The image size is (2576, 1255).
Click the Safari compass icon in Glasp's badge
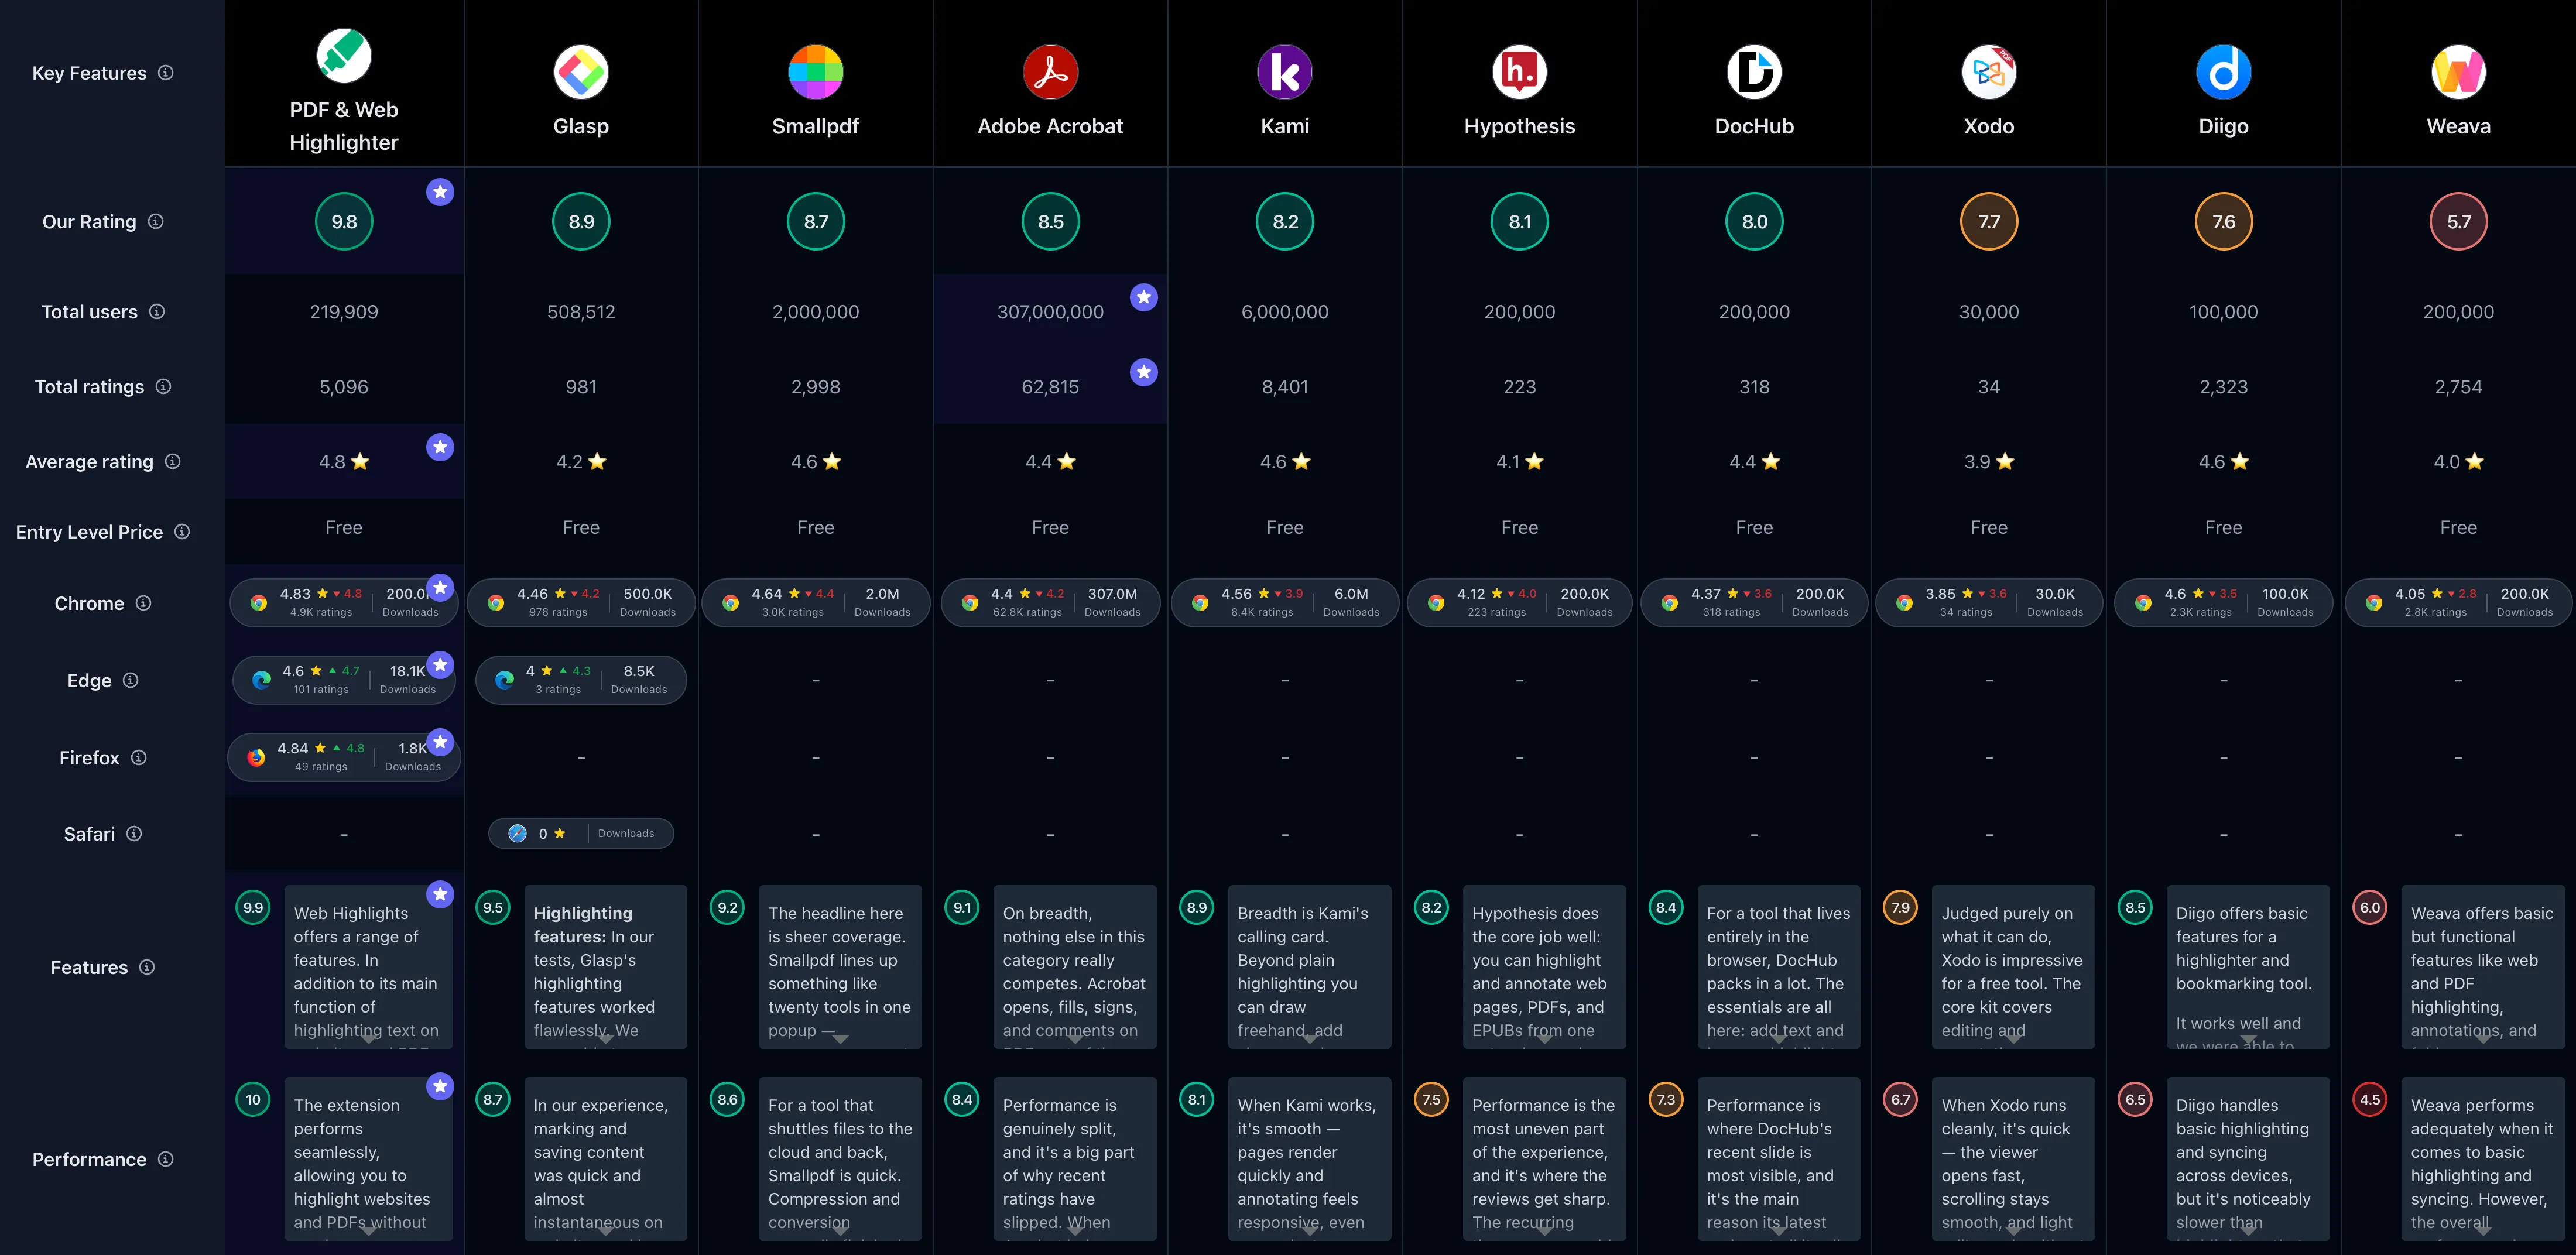click(x=517, y=833)
